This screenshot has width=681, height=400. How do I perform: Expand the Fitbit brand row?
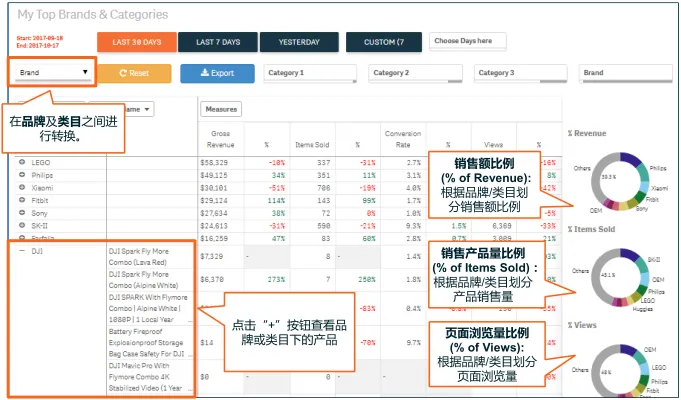pyautogui.click(x=22, y=200)
